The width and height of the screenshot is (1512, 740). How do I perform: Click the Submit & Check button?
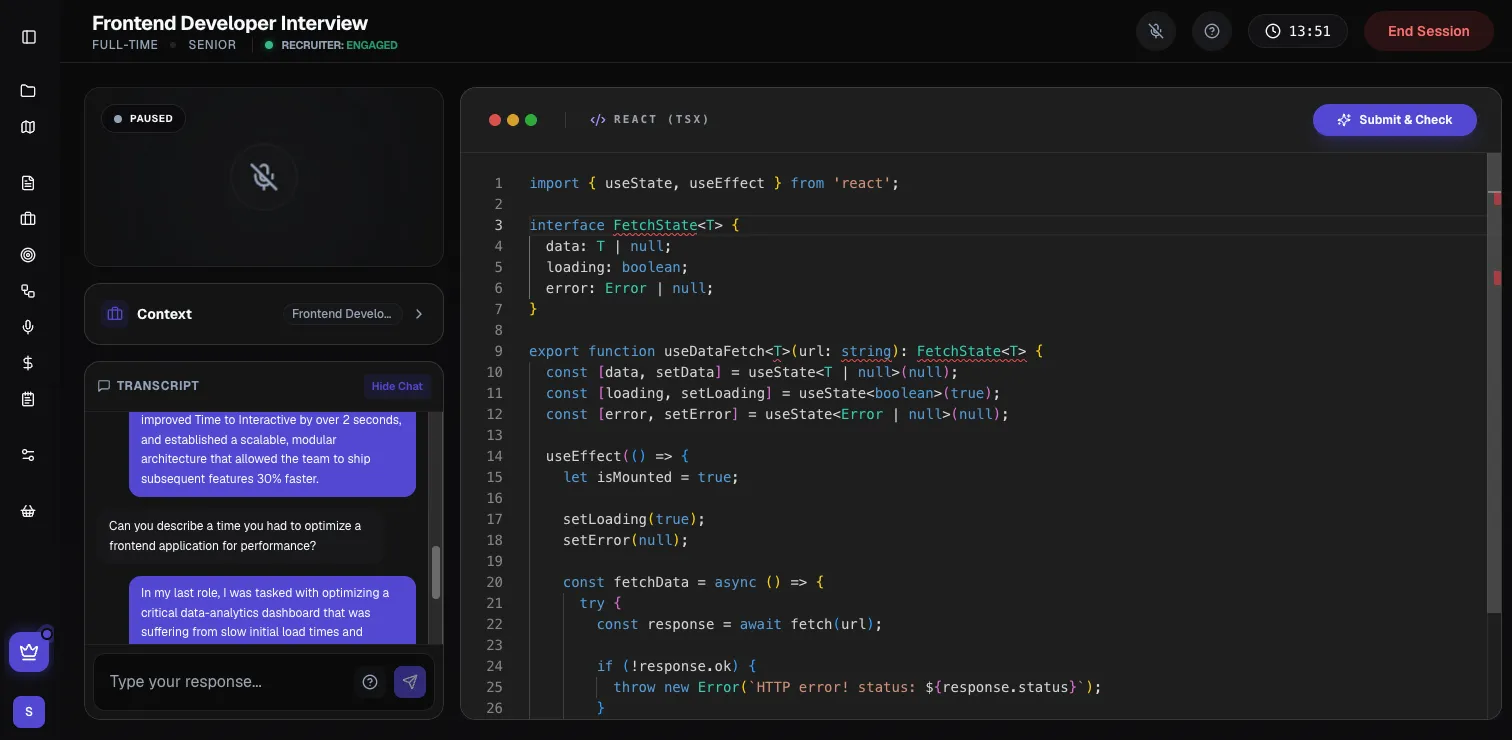click(x=1395, y=120)
